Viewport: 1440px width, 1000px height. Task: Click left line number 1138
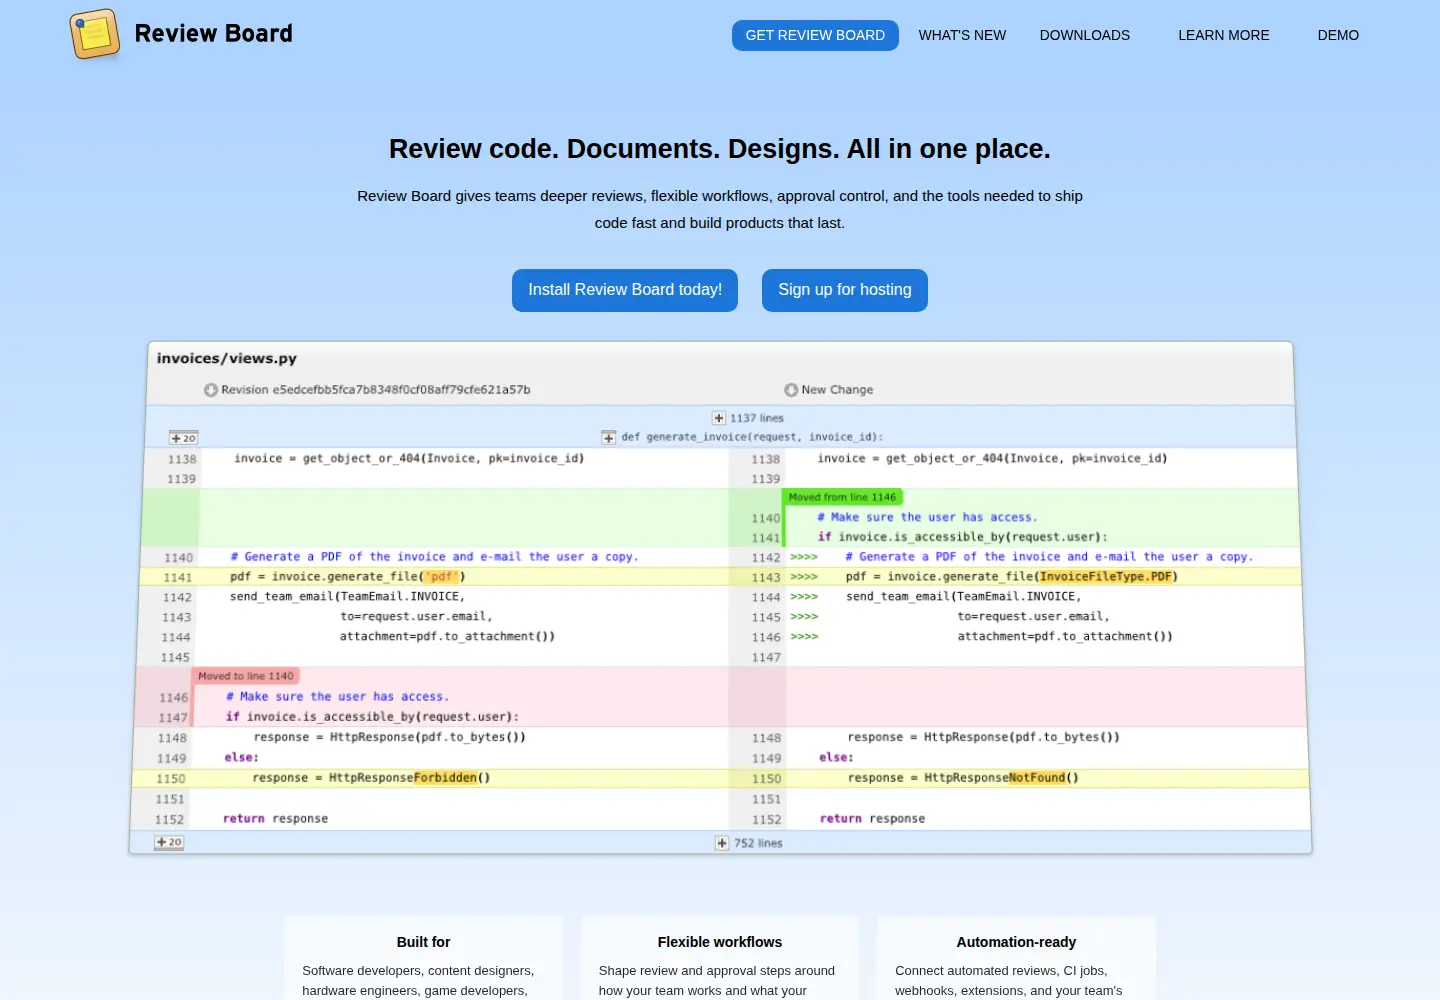(x=182, y=459)
